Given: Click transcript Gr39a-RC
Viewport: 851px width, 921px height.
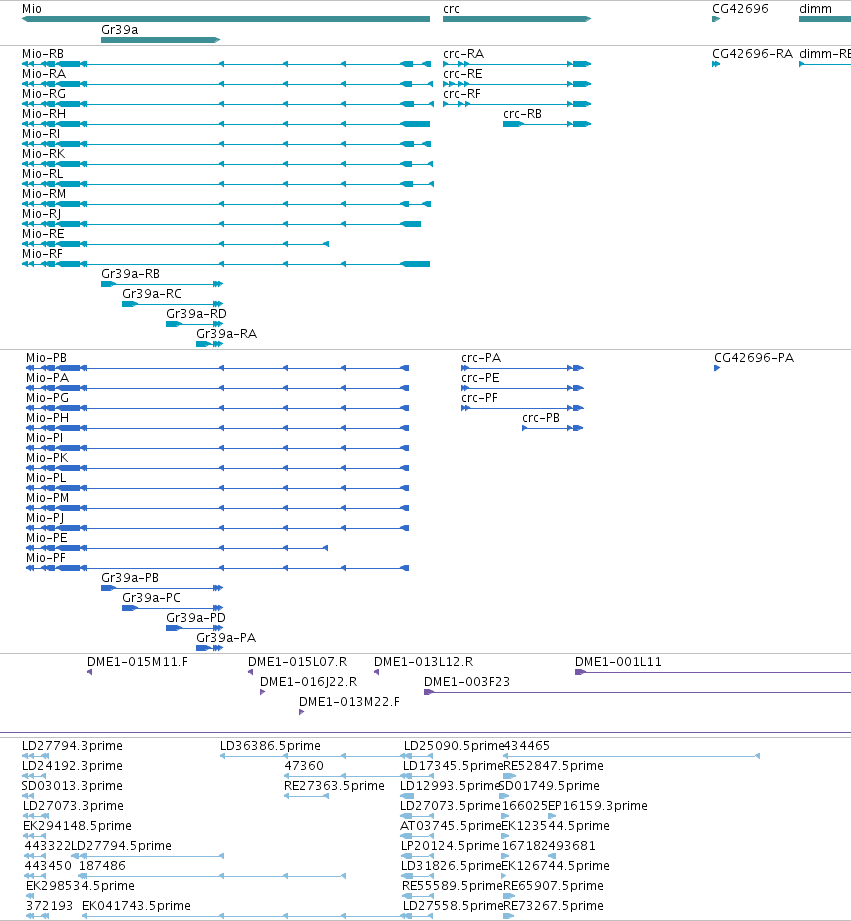Looking at the screenshot, I should pos(152,294).
